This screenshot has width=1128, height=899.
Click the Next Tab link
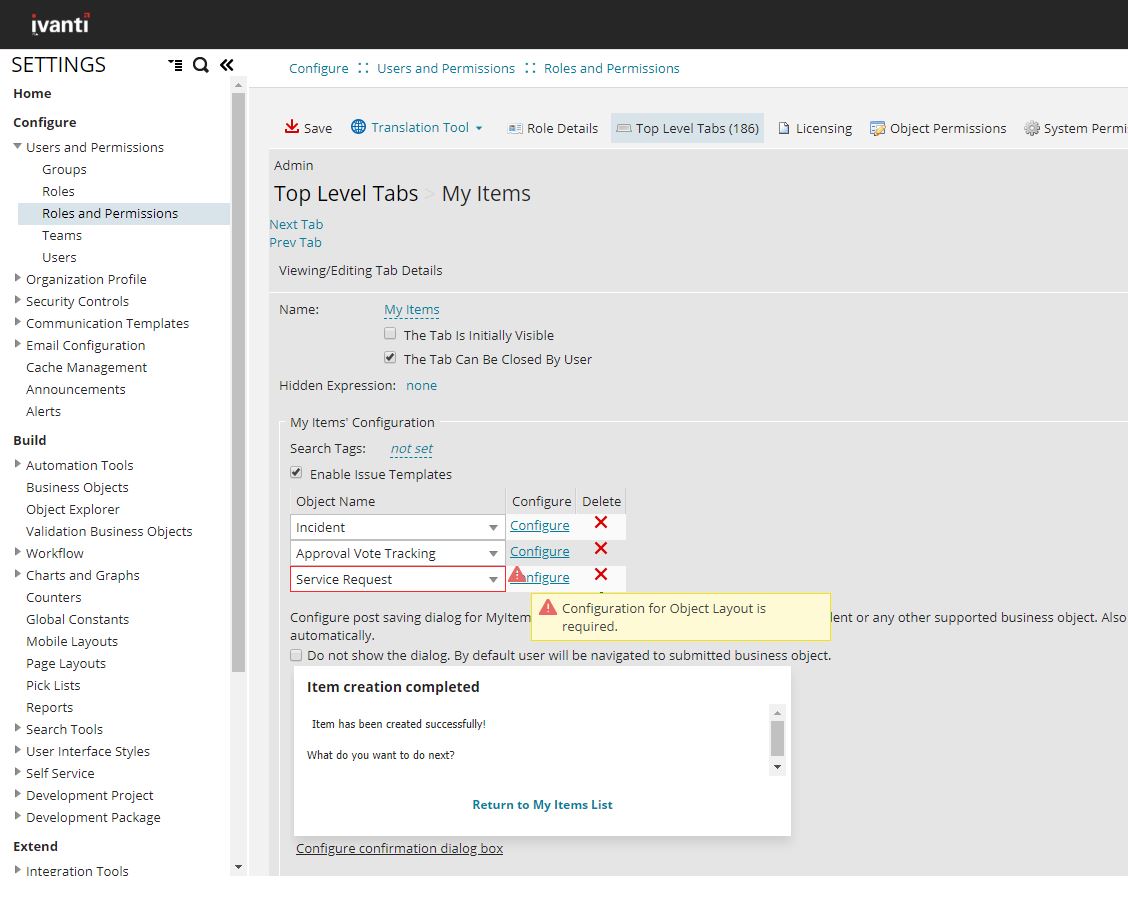[296, 224]
